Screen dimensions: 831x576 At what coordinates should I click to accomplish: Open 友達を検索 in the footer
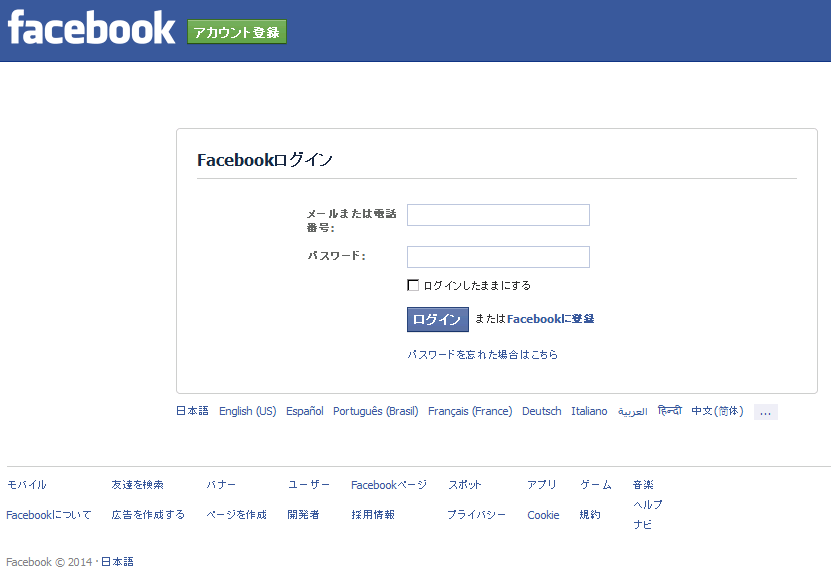pyautogui.click(x=137, y=485)
